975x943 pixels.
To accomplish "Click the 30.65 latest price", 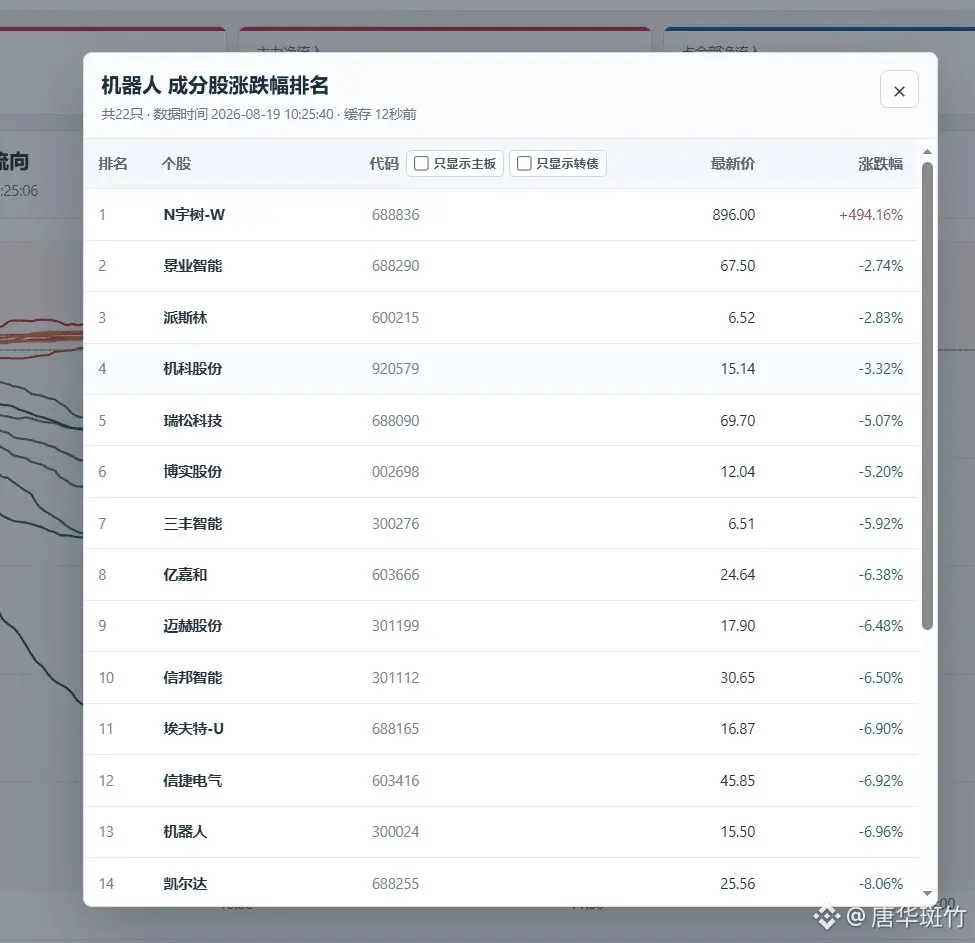I will point(737,678).
